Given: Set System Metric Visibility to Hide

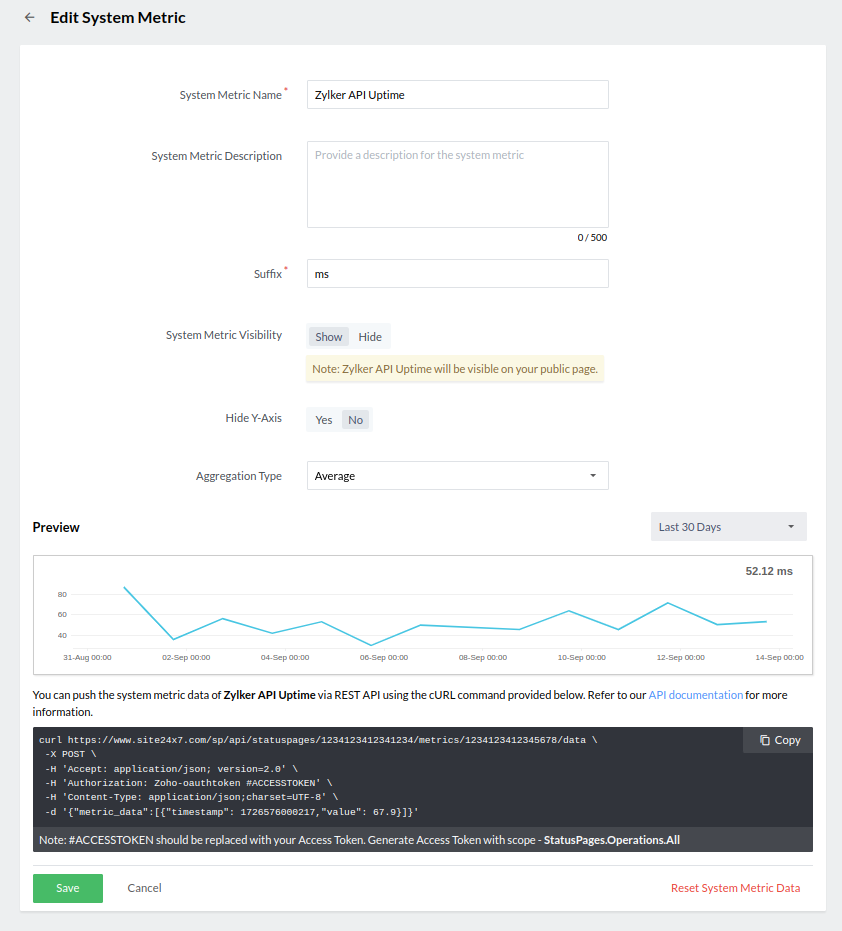Looking at the screenshot, I should [370, 337].
